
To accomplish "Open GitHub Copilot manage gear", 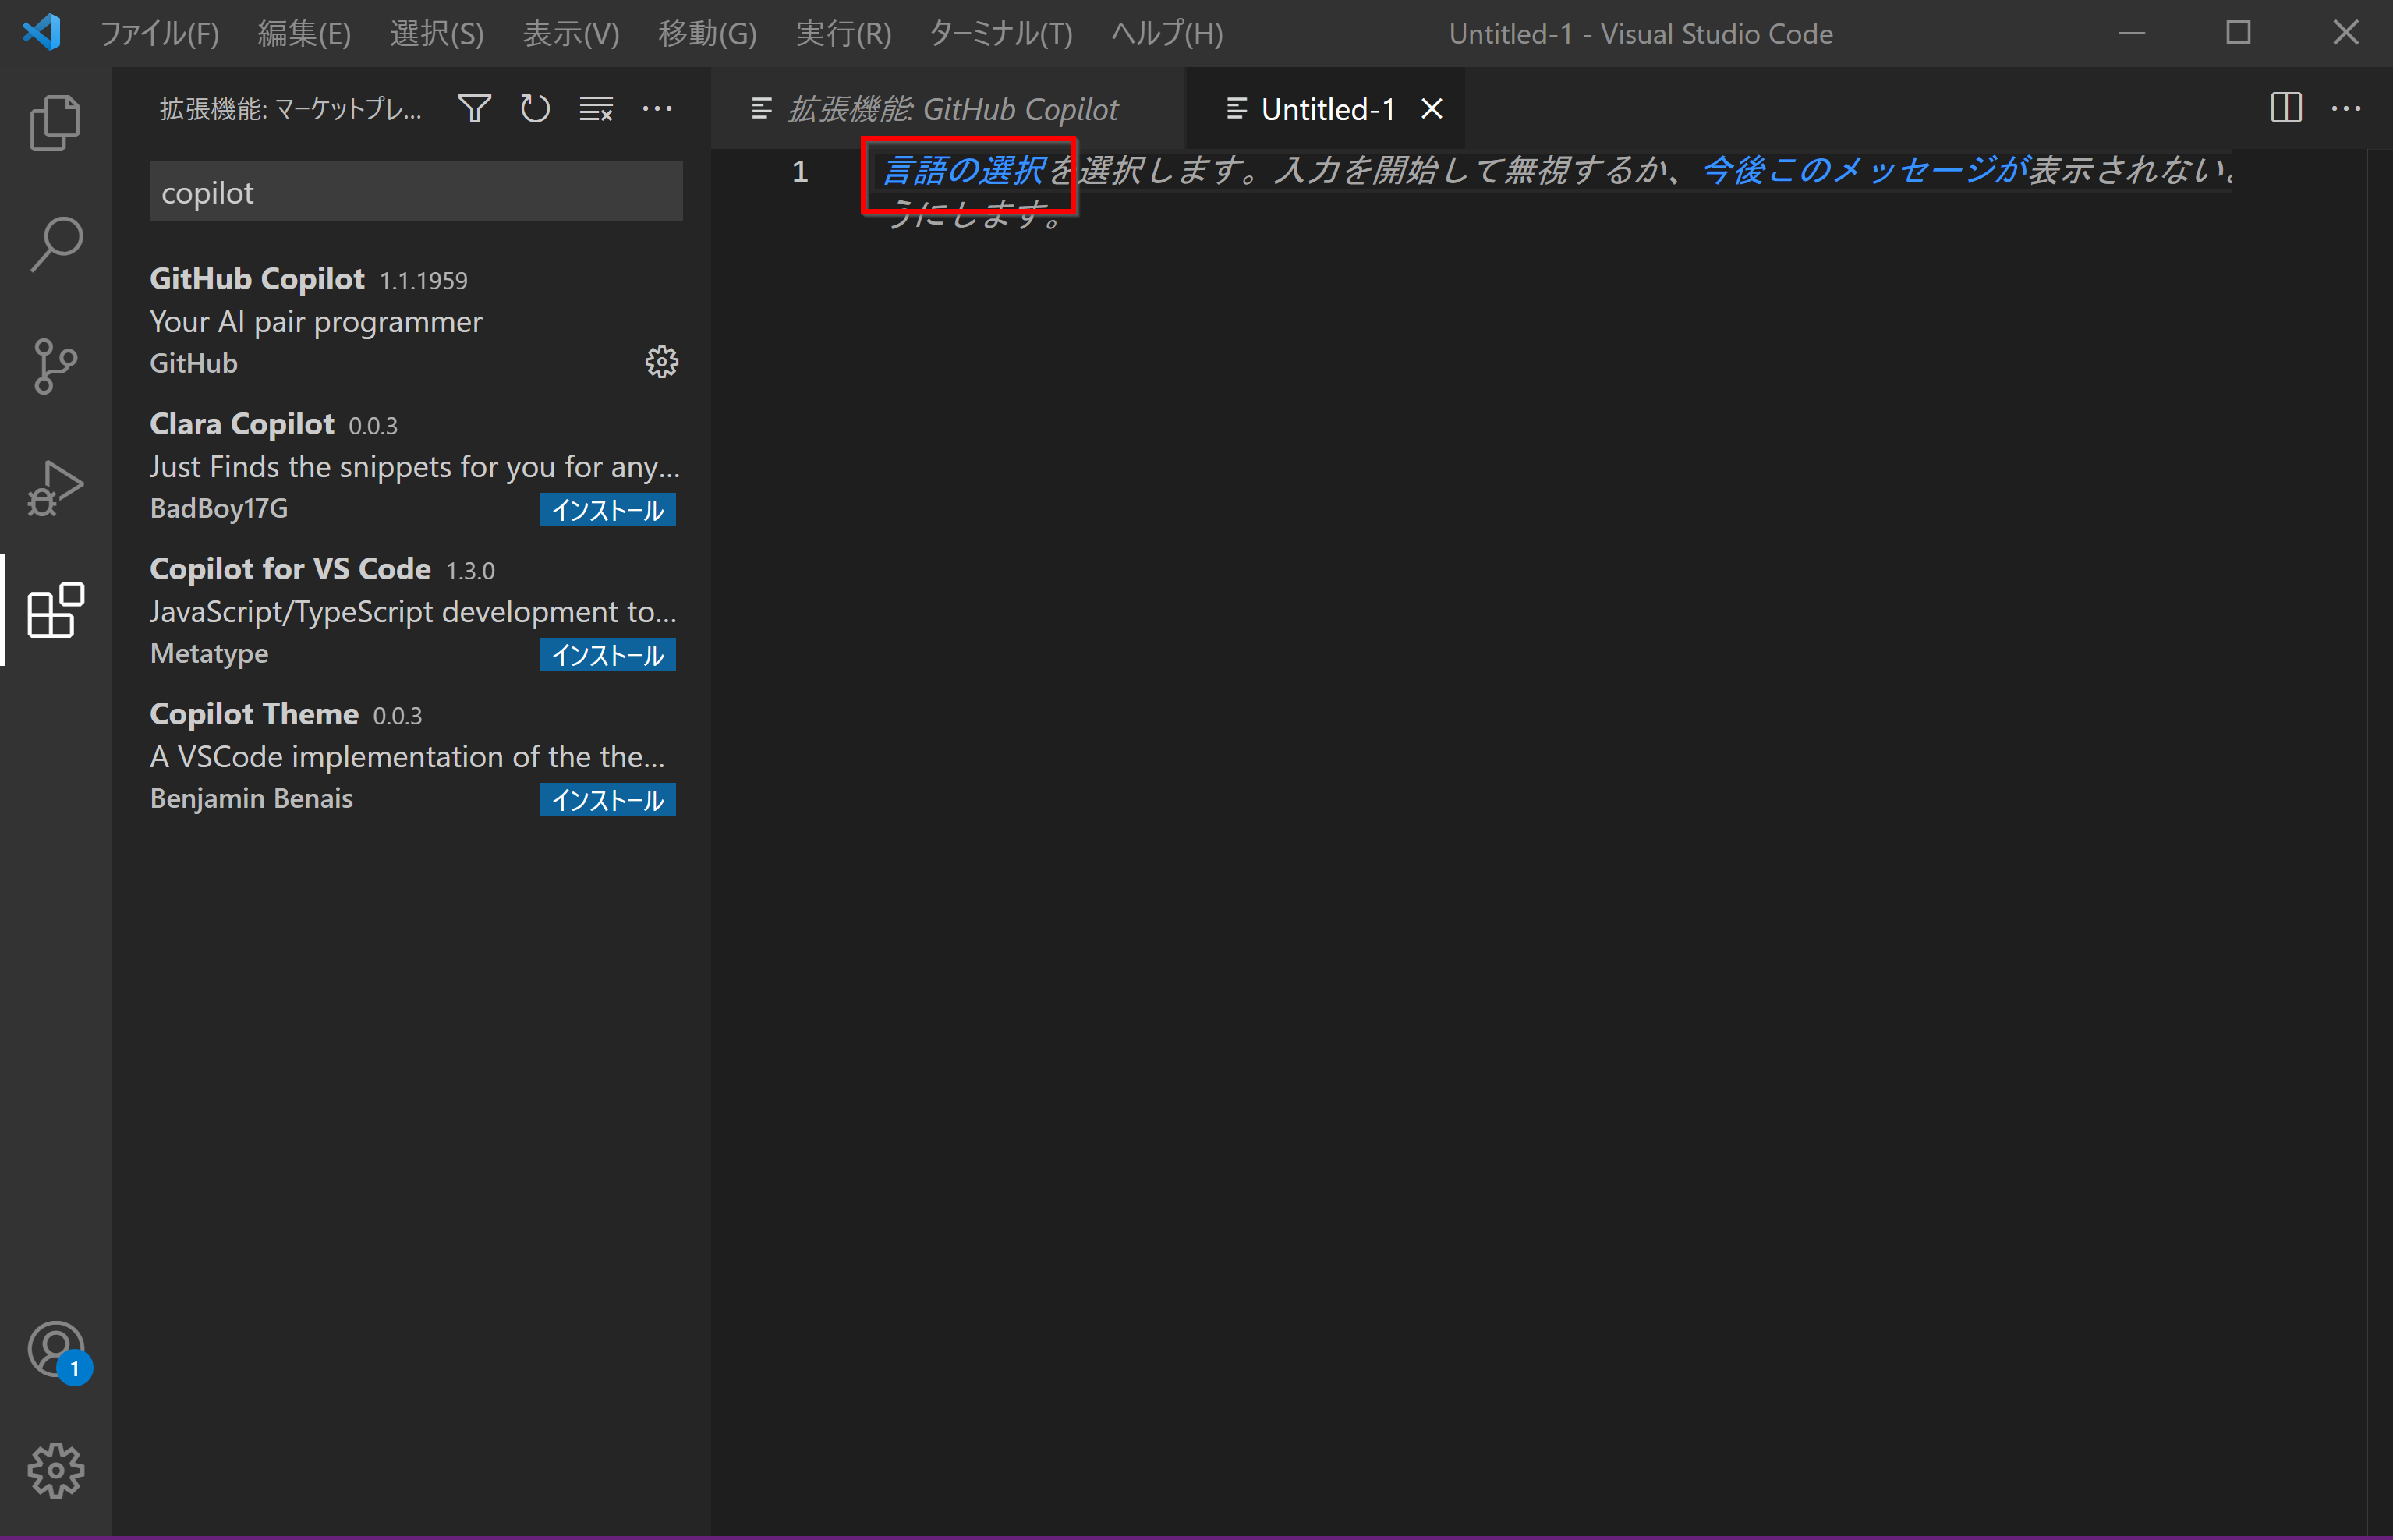I will point(661,362).
